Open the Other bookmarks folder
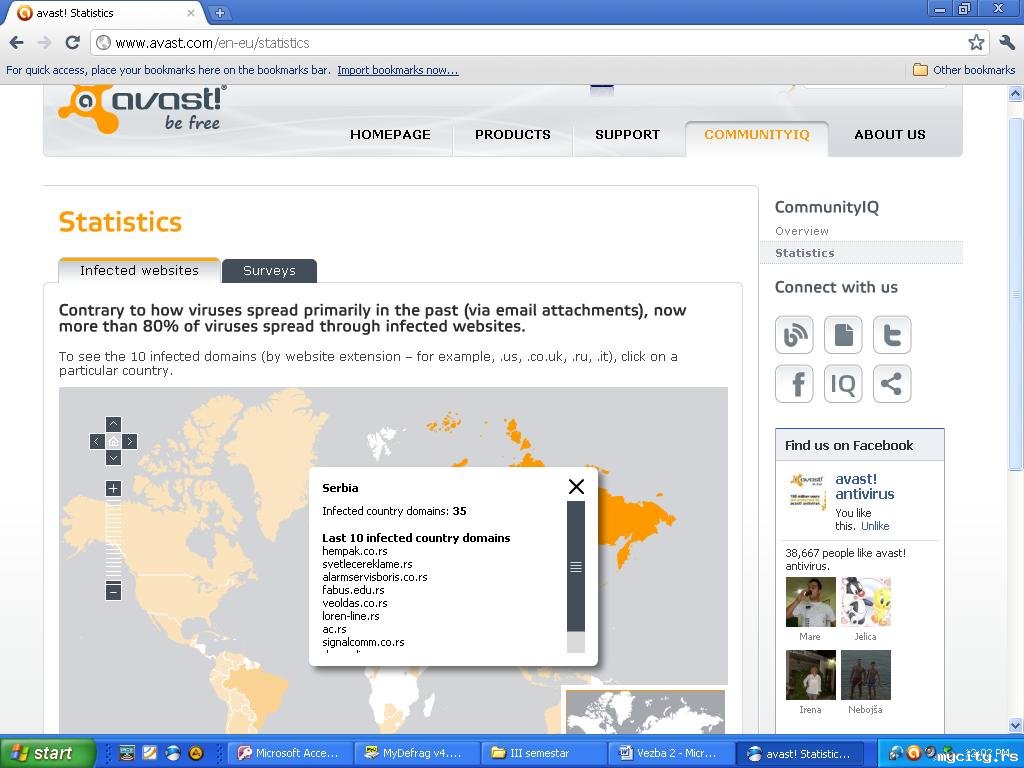Image resolution: width=1024 pixels, height=768 pixels. (964, 70)
